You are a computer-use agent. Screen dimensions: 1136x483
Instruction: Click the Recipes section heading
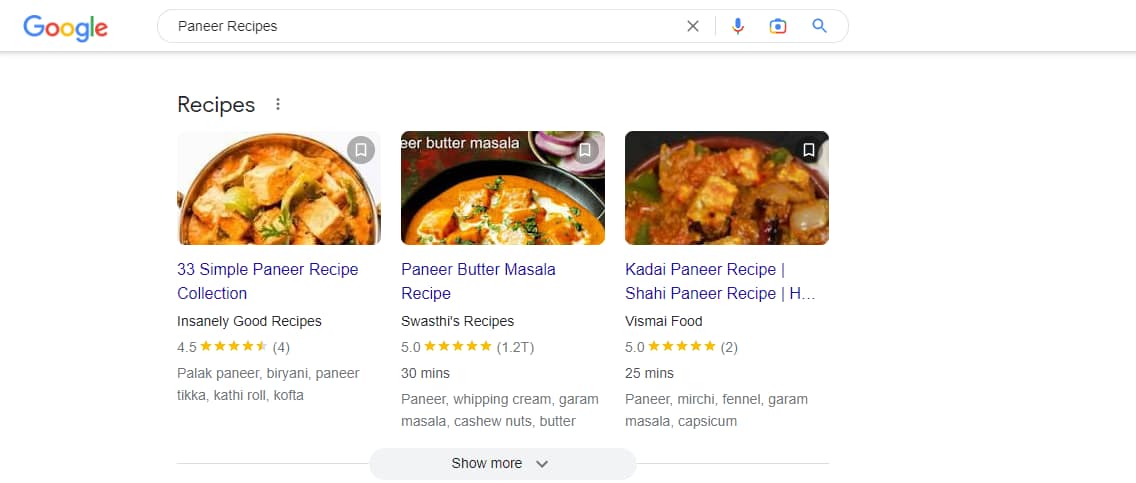coord(216,104)
